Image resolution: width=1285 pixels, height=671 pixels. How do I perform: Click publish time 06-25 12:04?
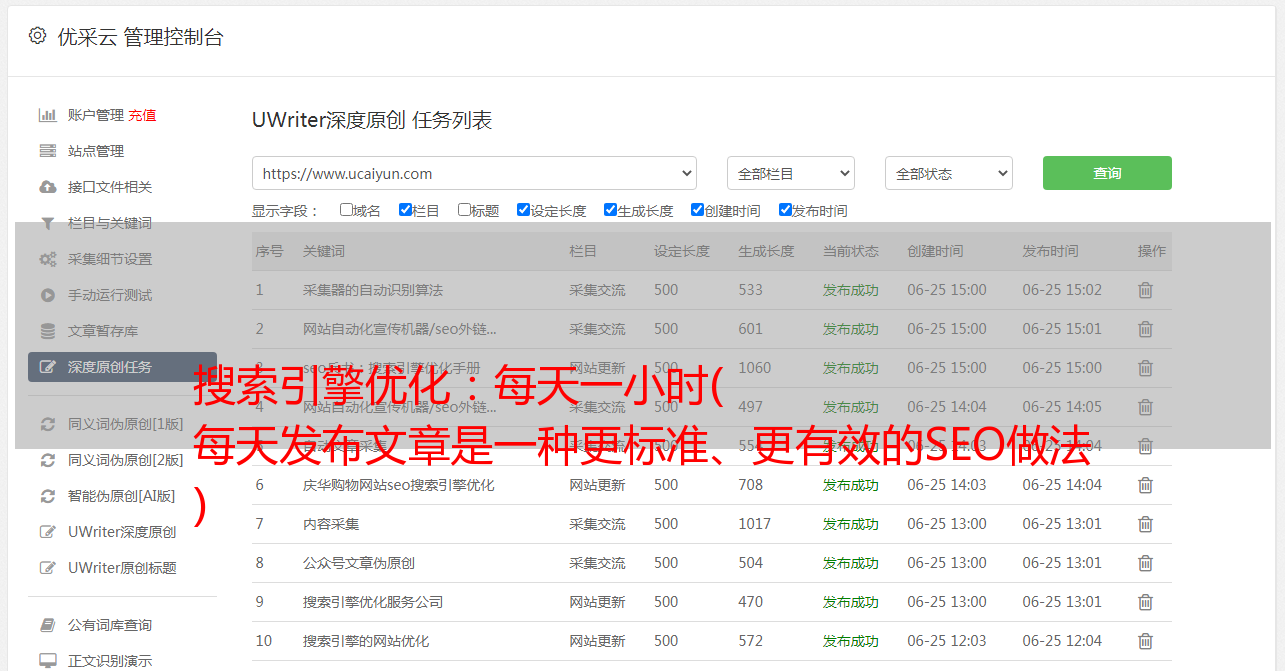[x=1062, y=641]
